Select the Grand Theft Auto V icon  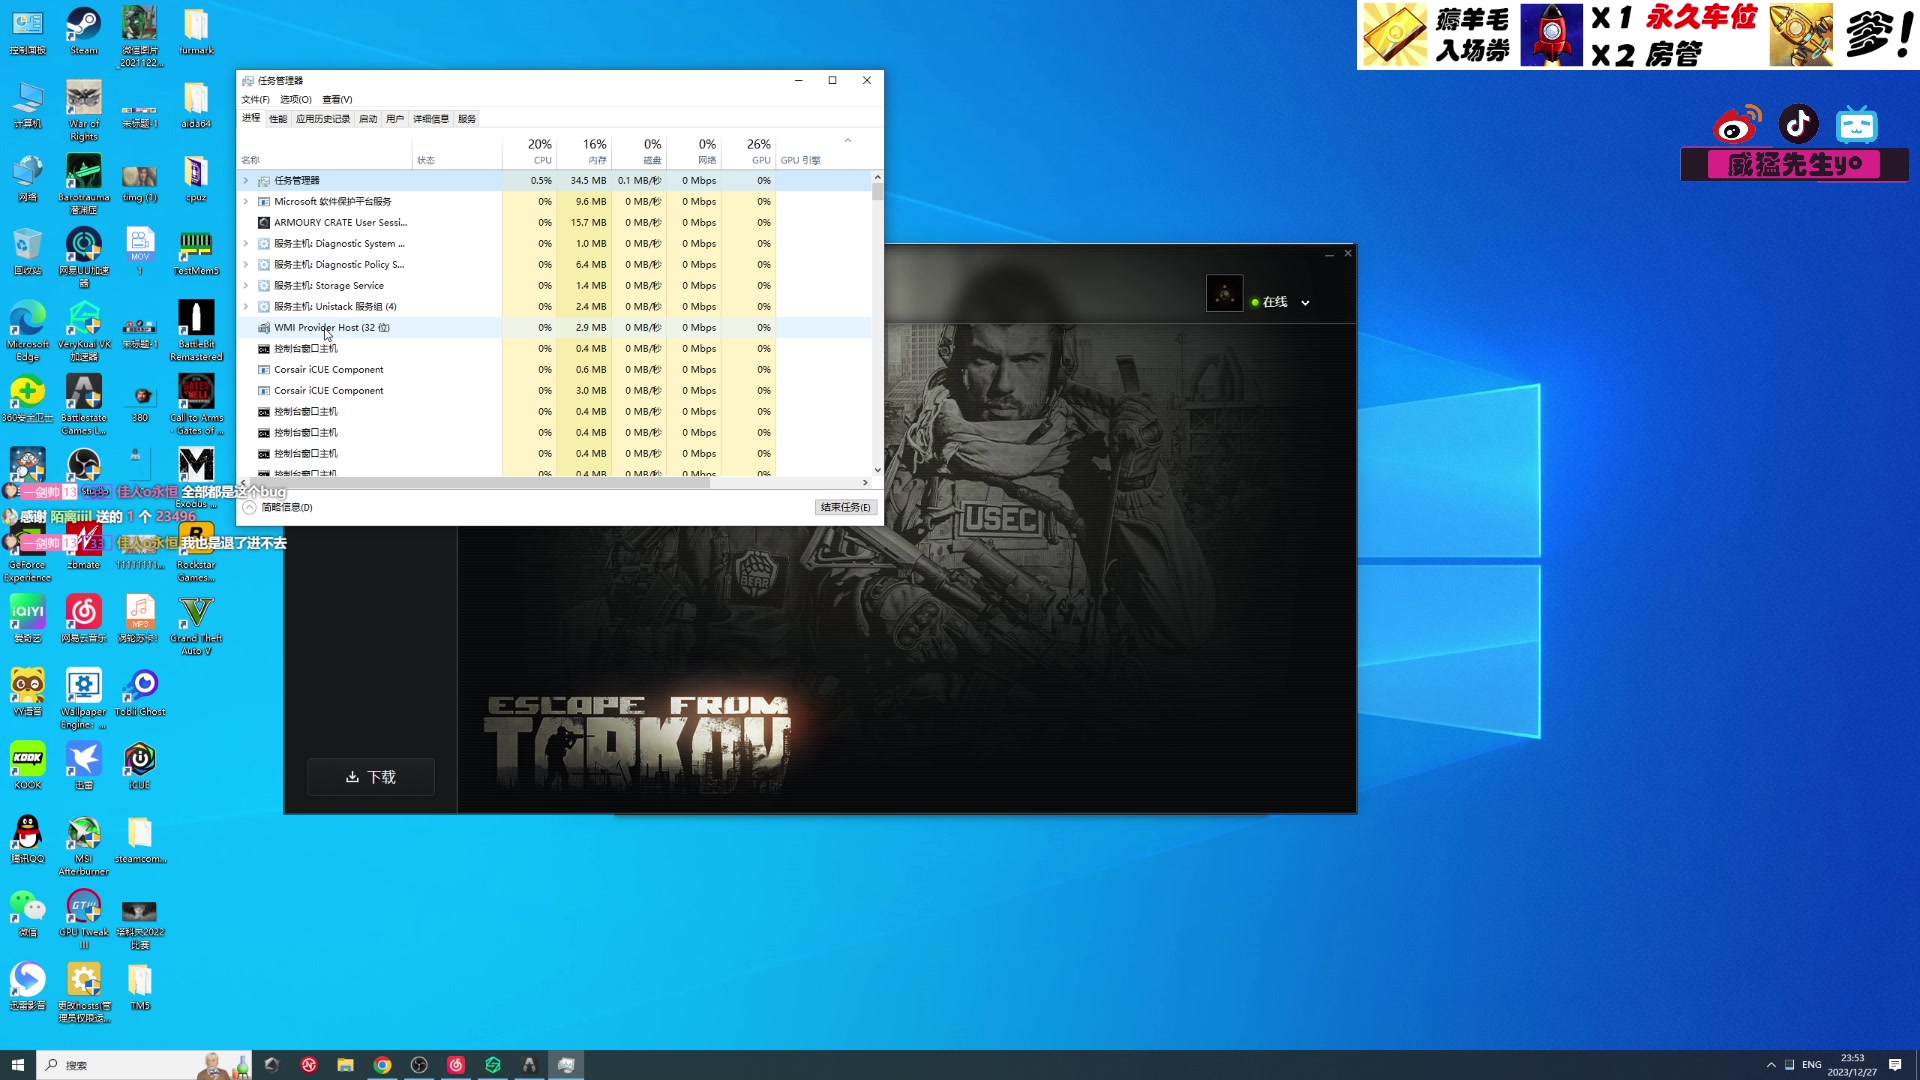coord(196,624)
